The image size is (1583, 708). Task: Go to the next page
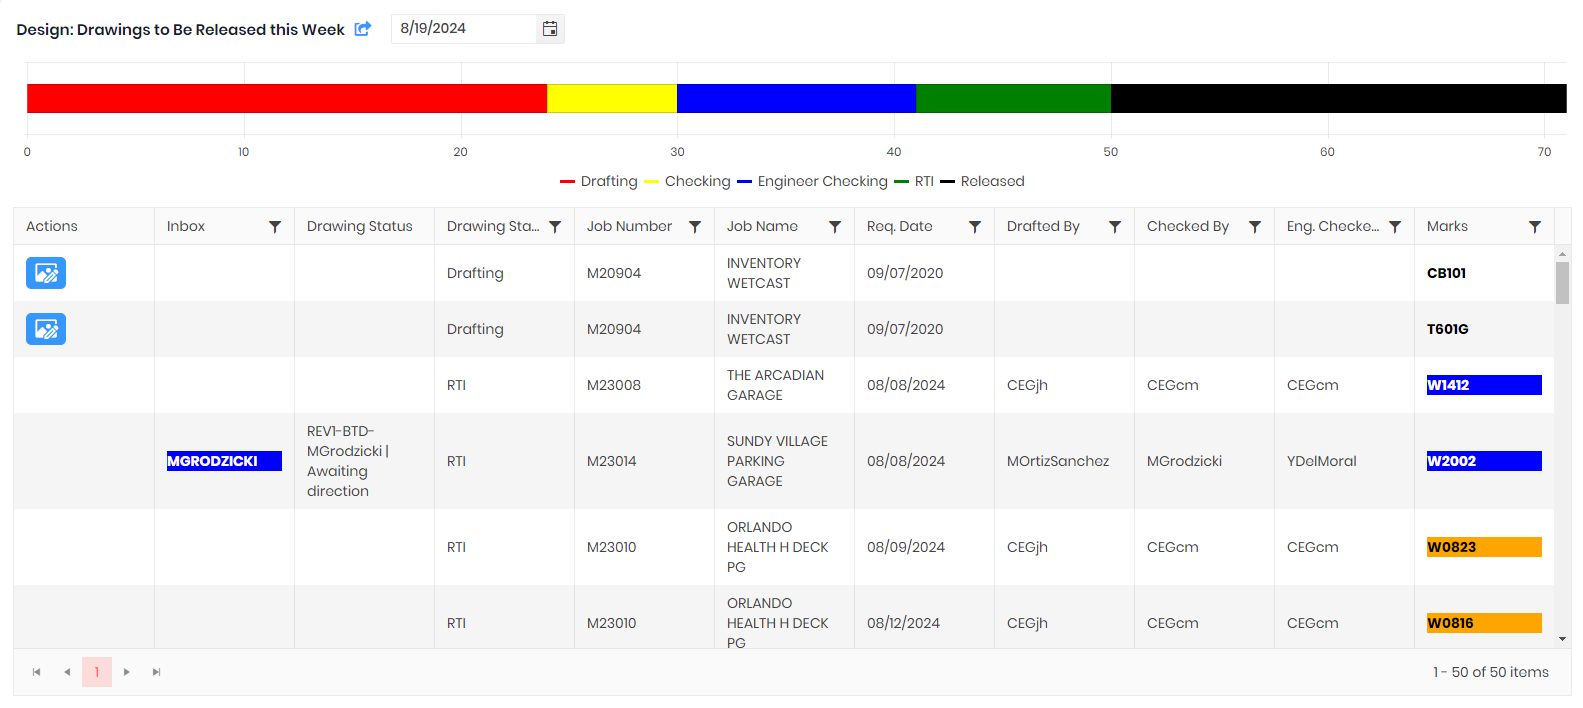pyautogui.click(x=127, y=672)
